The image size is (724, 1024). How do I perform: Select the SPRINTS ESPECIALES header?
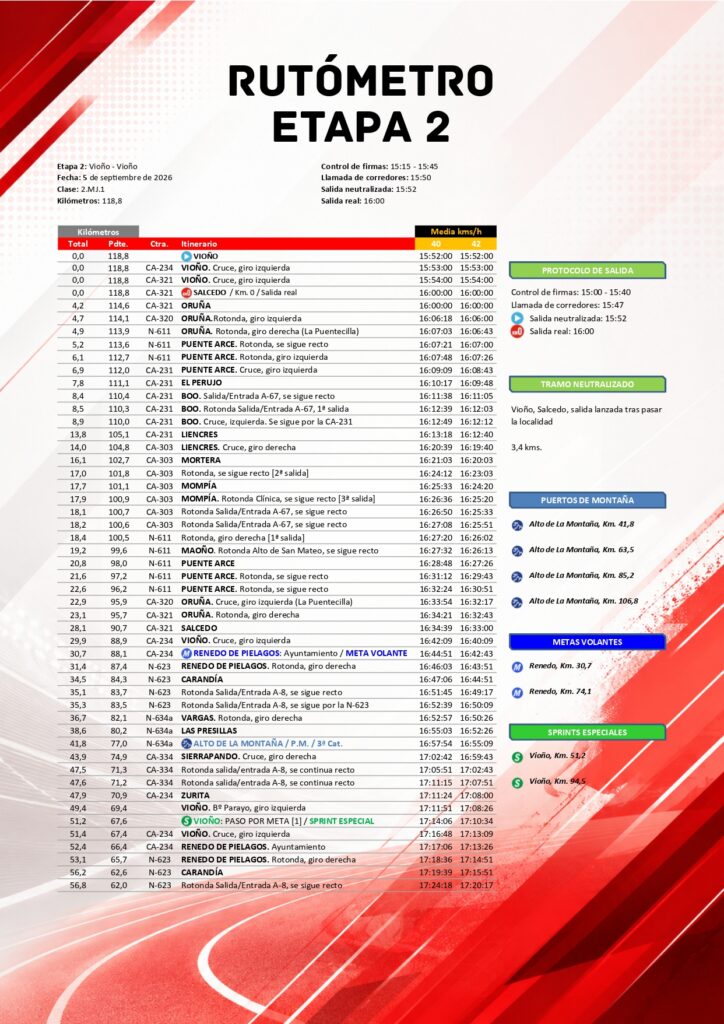click(x=588, y=732)
